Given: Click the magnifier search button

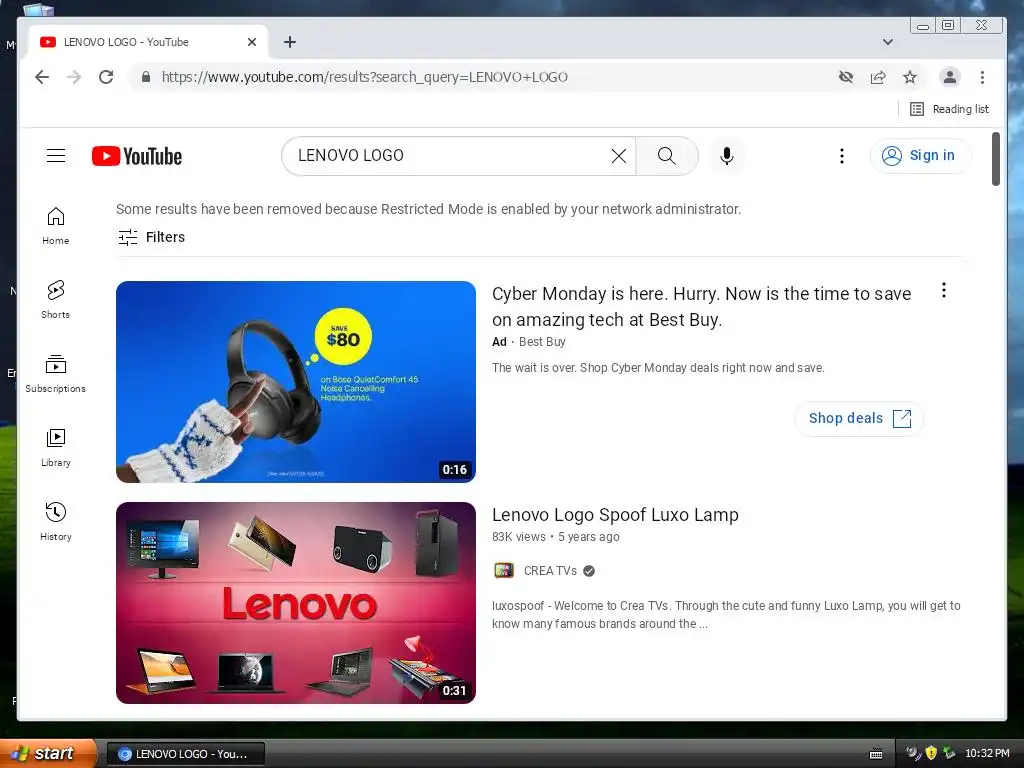Looking at the screenshot, I should (666, 155).
